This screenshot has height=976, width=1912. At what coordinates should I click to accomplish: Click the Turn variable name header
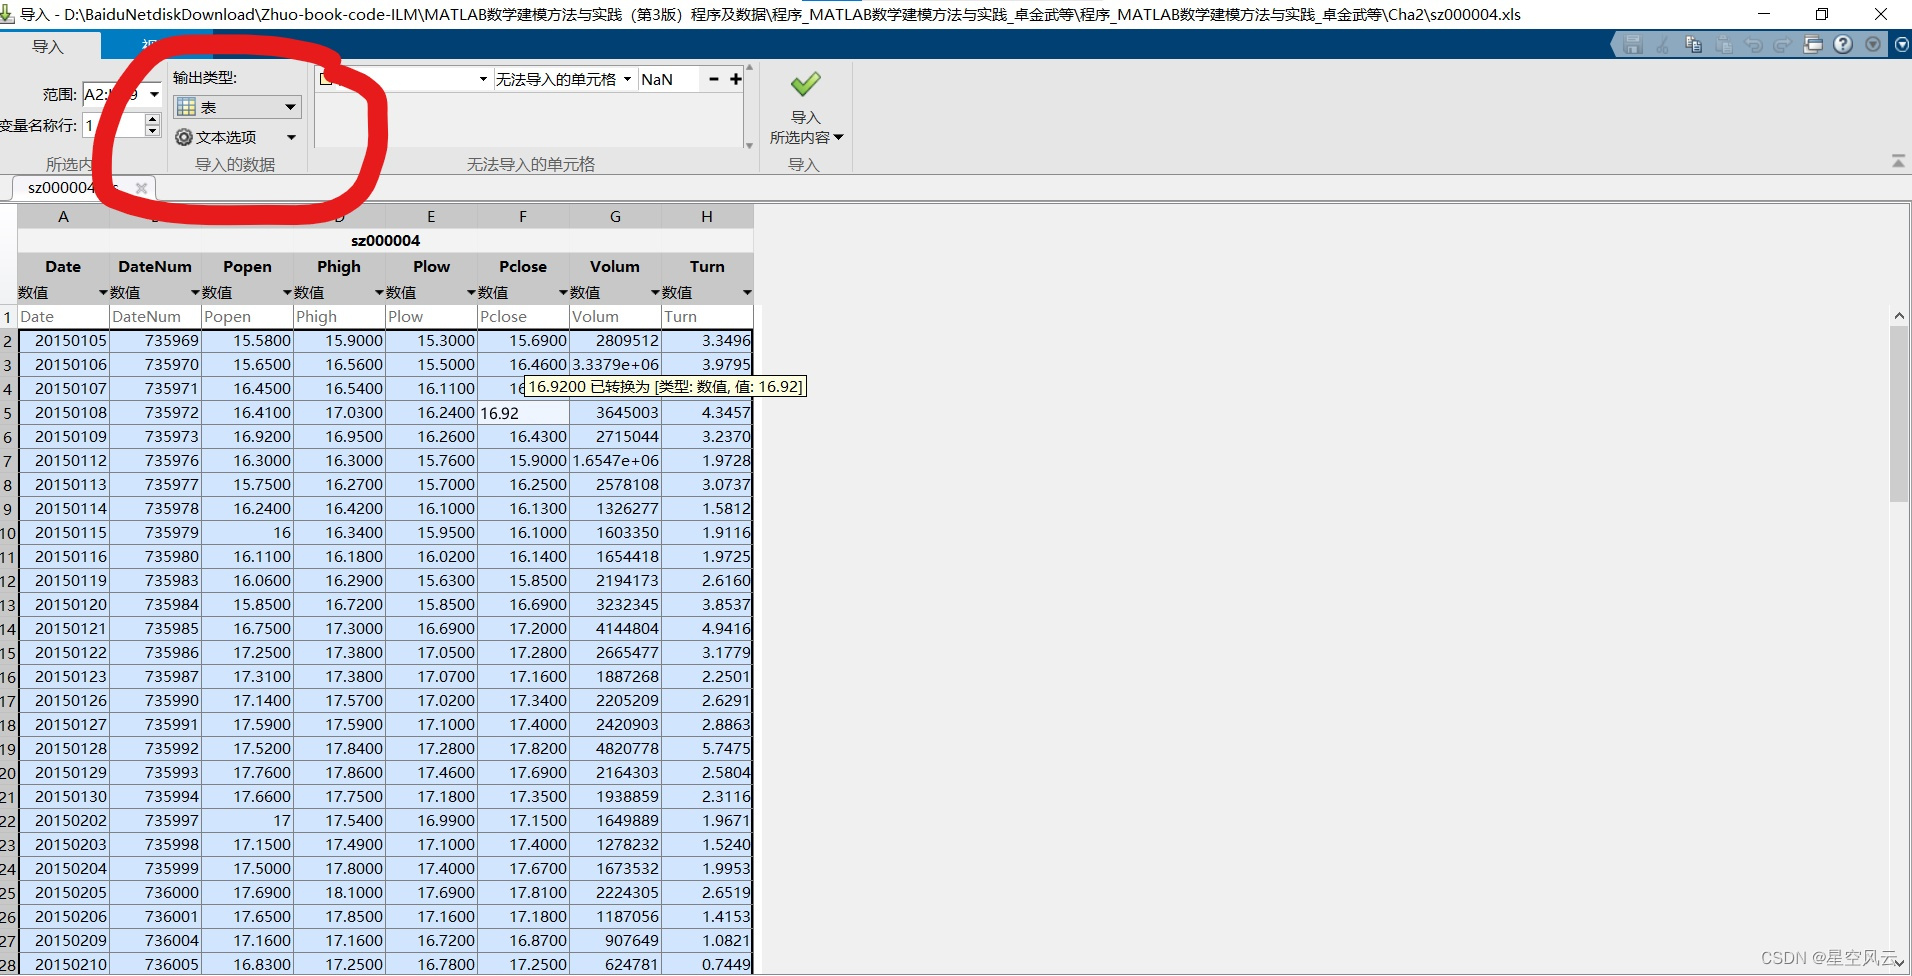pyautogui.click(x=707, y=267)
